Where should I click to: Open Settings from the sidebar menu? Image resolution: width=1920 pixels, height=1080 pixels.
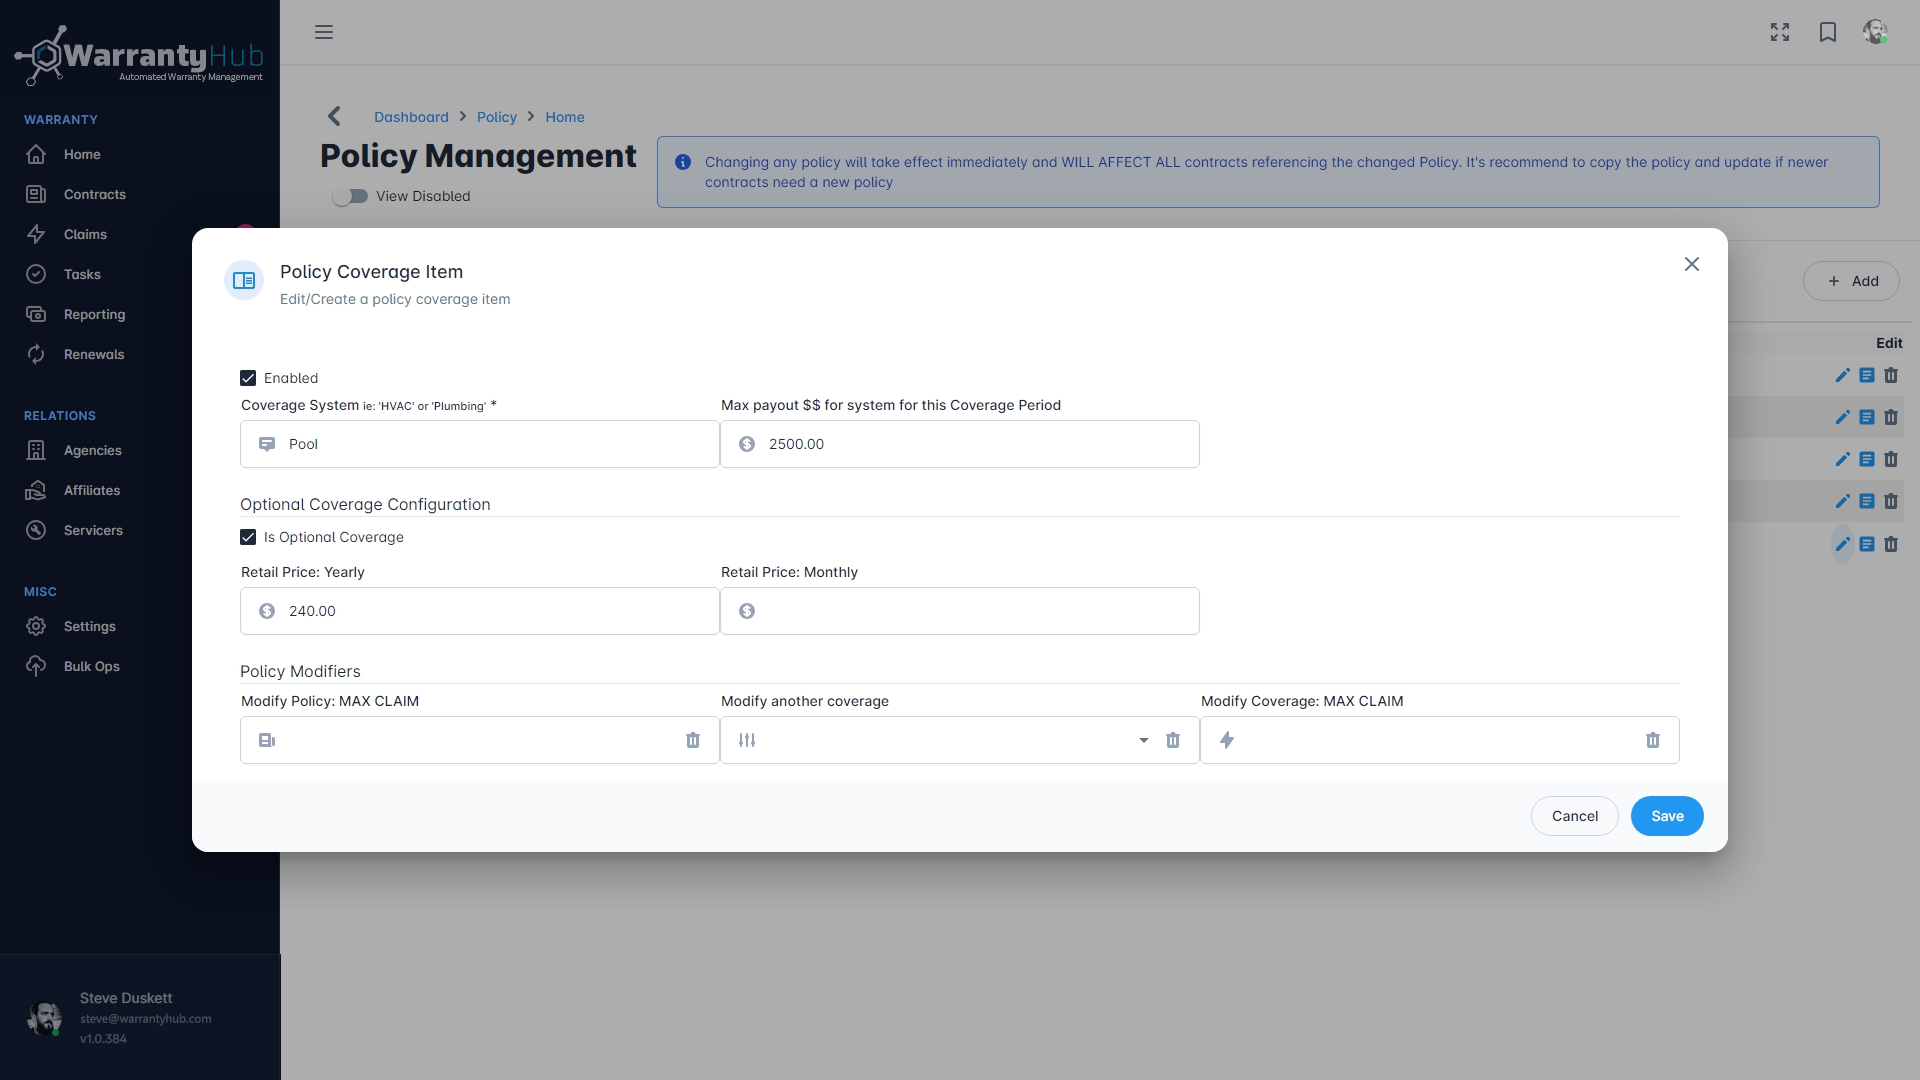[35, 626]
